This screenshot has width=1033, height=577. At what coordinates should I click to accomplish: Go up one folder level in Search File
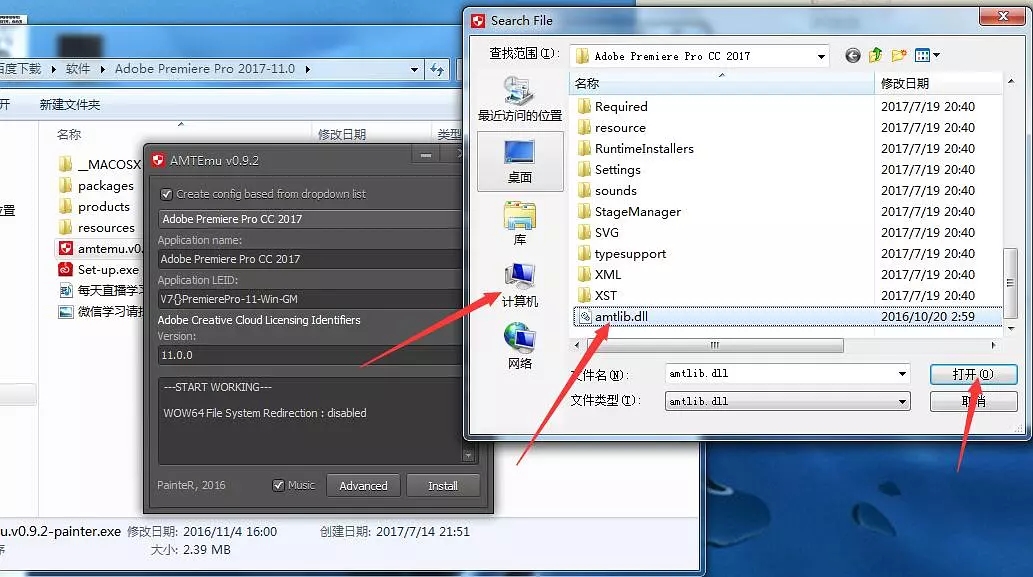[876, 56]
